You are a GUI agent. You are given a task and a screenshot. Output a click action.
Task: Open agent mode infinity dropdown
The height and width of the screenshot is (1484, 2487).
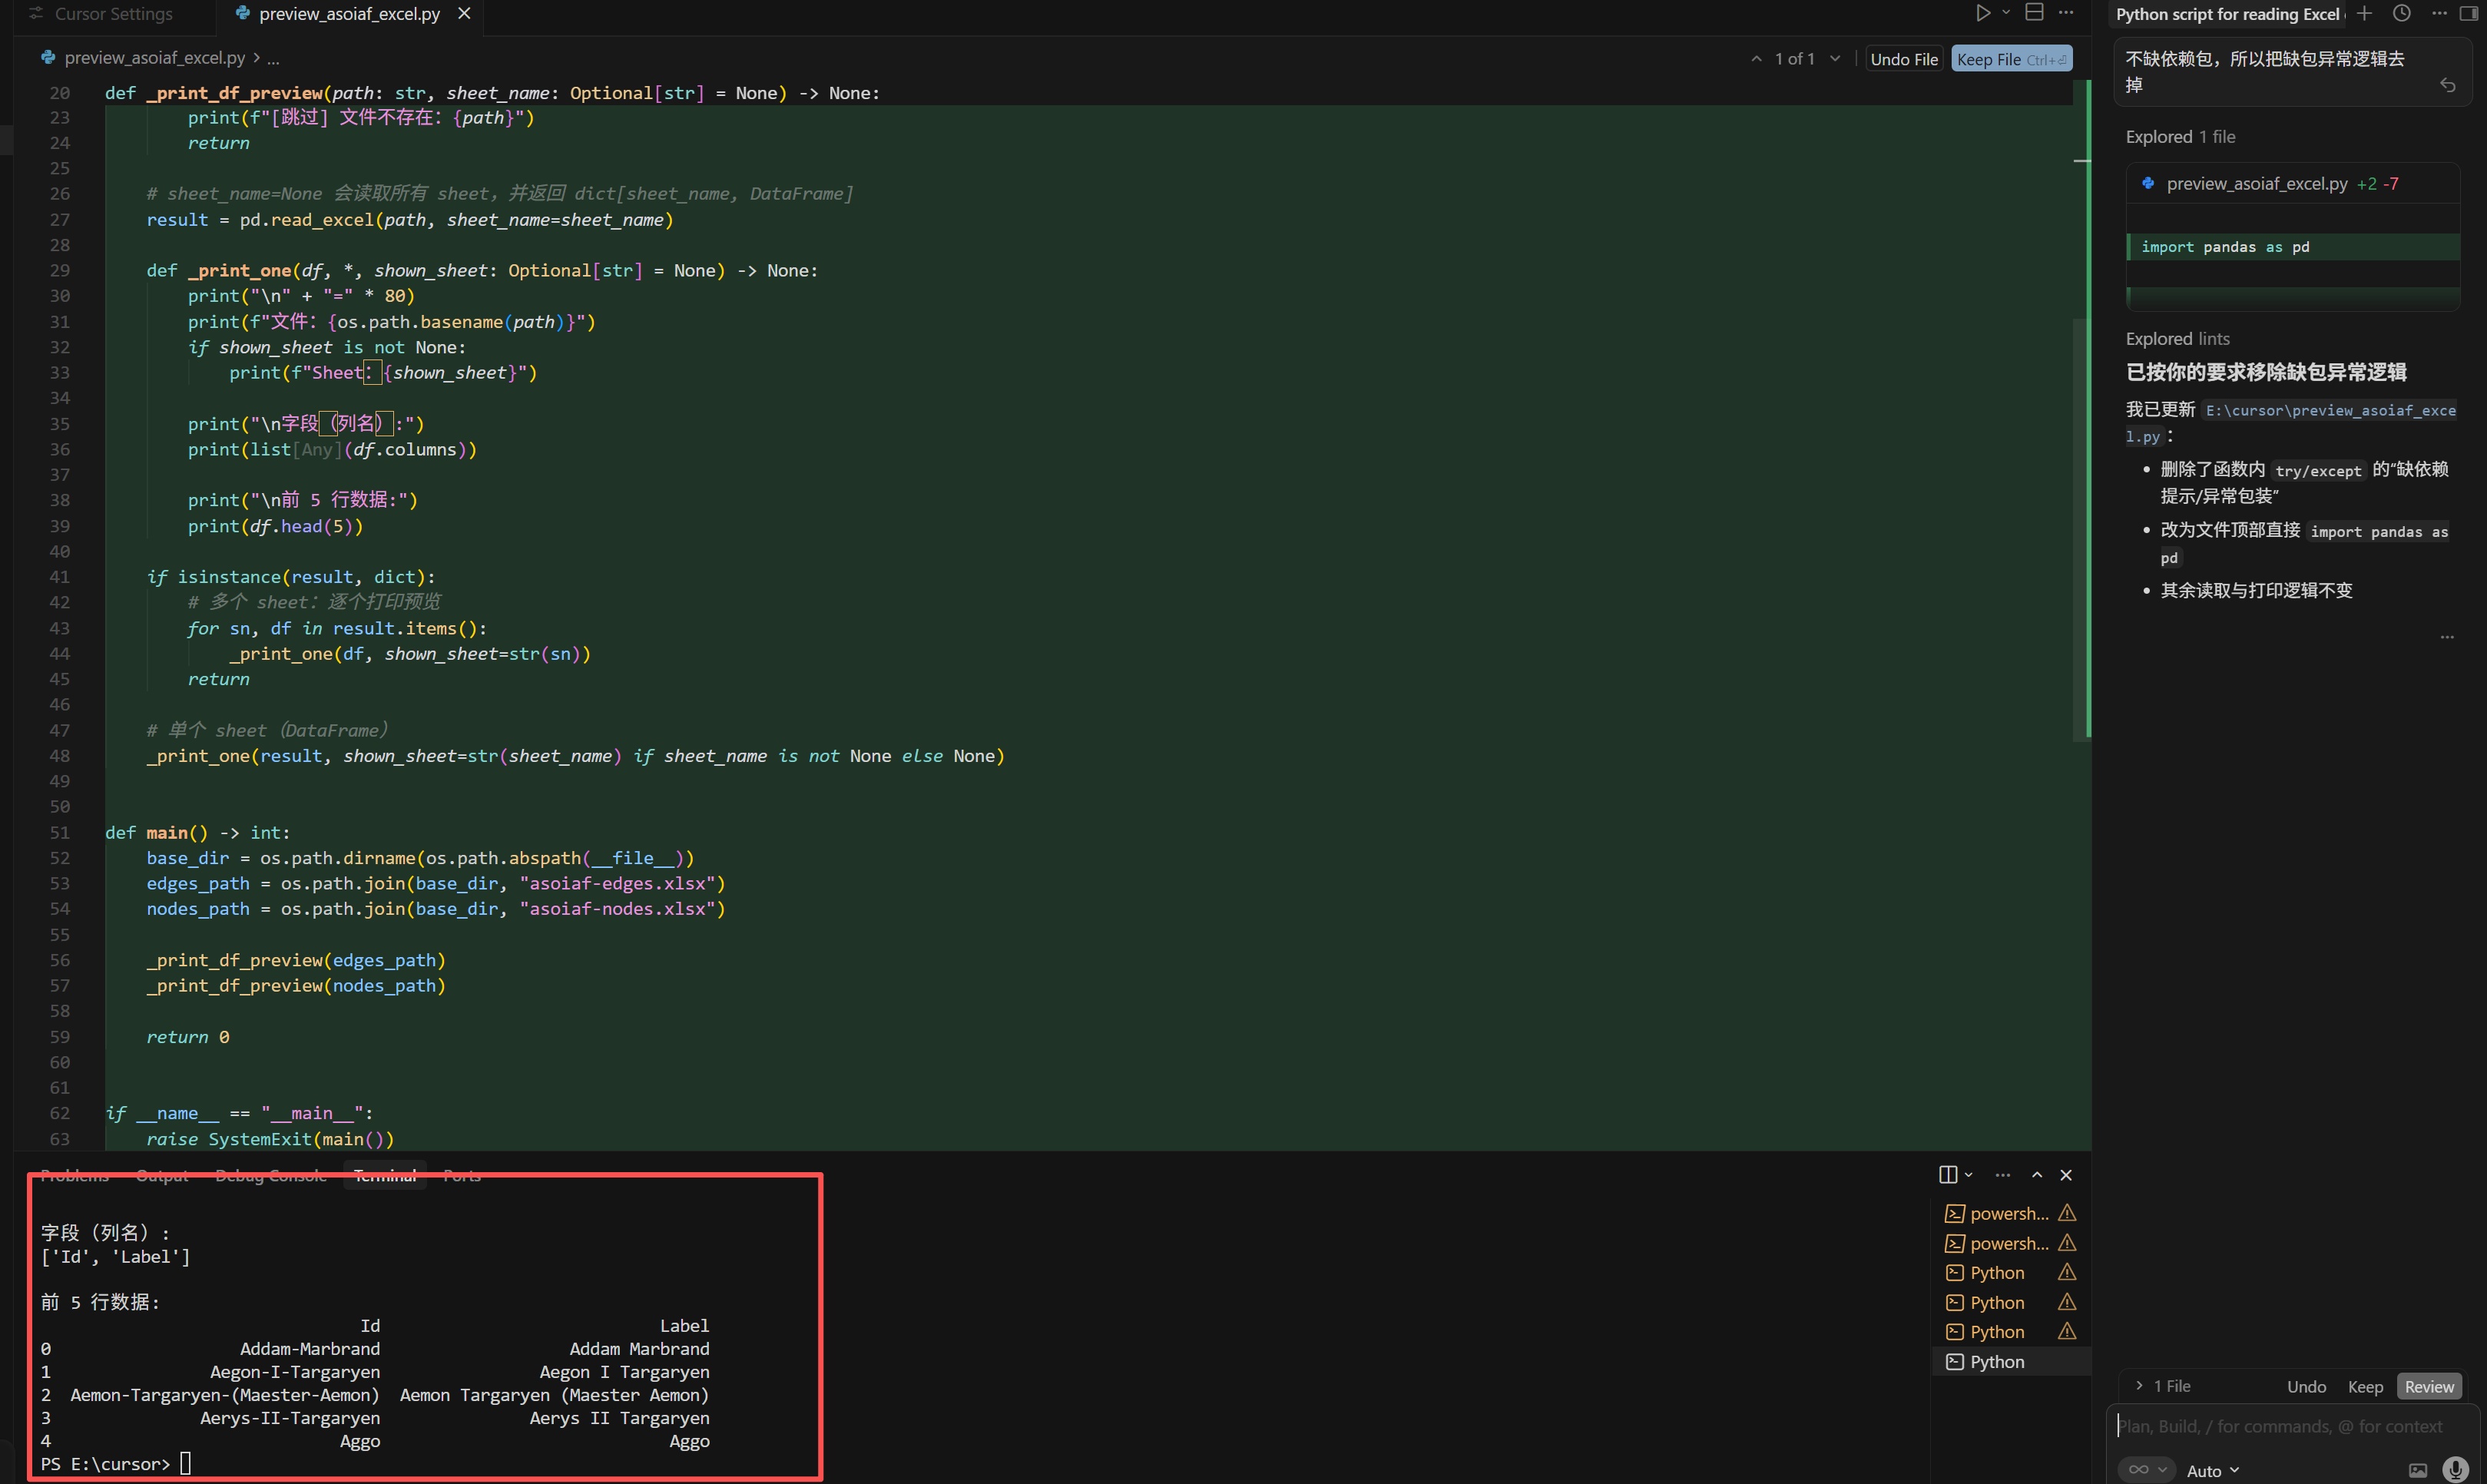coord(2146,1469)
